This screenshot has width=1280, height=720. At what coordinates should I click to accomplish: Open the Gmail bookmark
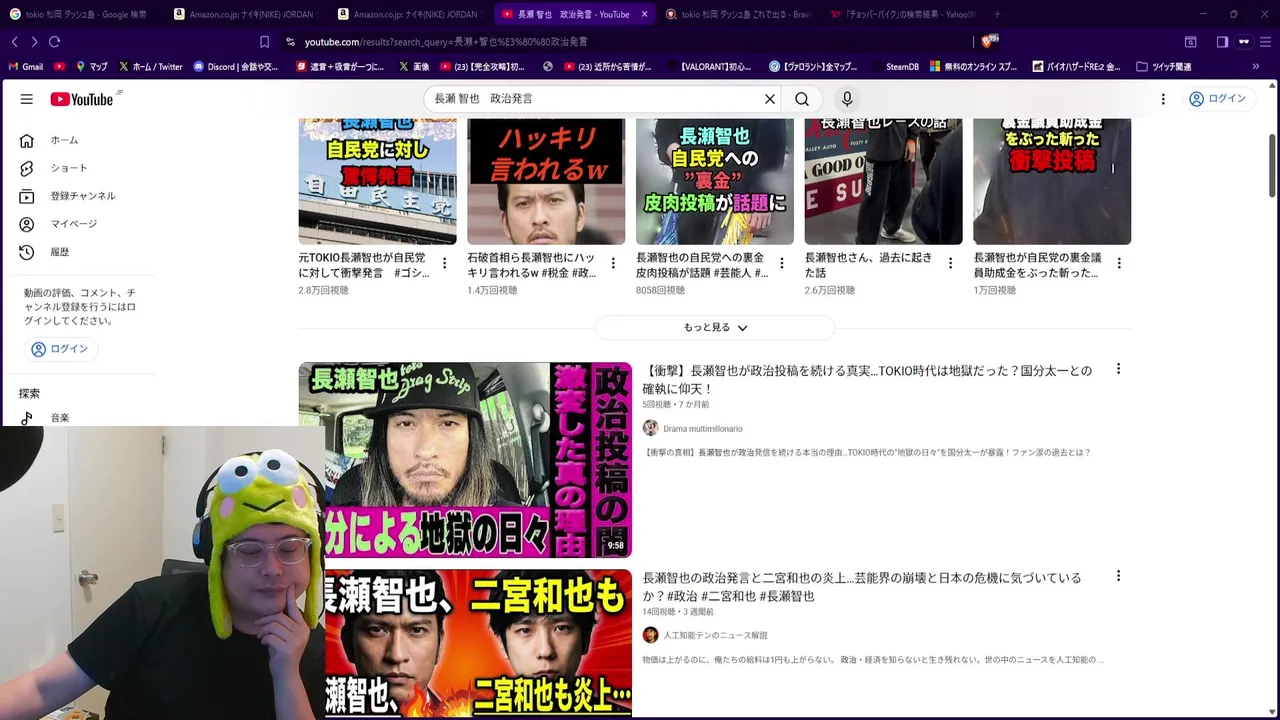tap(26, 67)
